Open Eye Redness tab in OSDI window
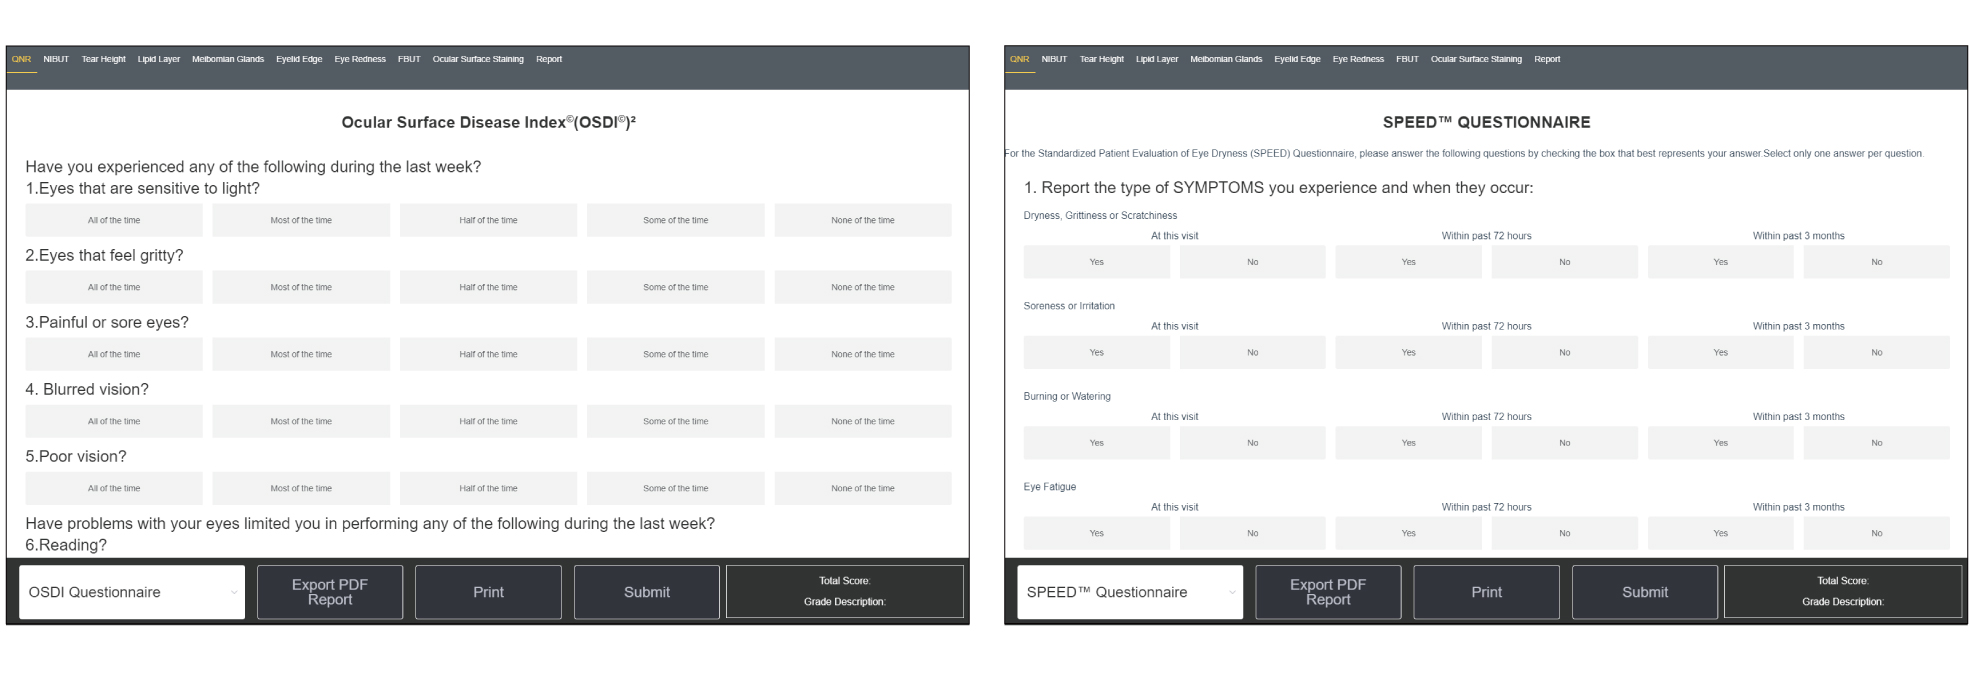The image size is (1975, 677). pyautogui.click(x=360, y=59)
